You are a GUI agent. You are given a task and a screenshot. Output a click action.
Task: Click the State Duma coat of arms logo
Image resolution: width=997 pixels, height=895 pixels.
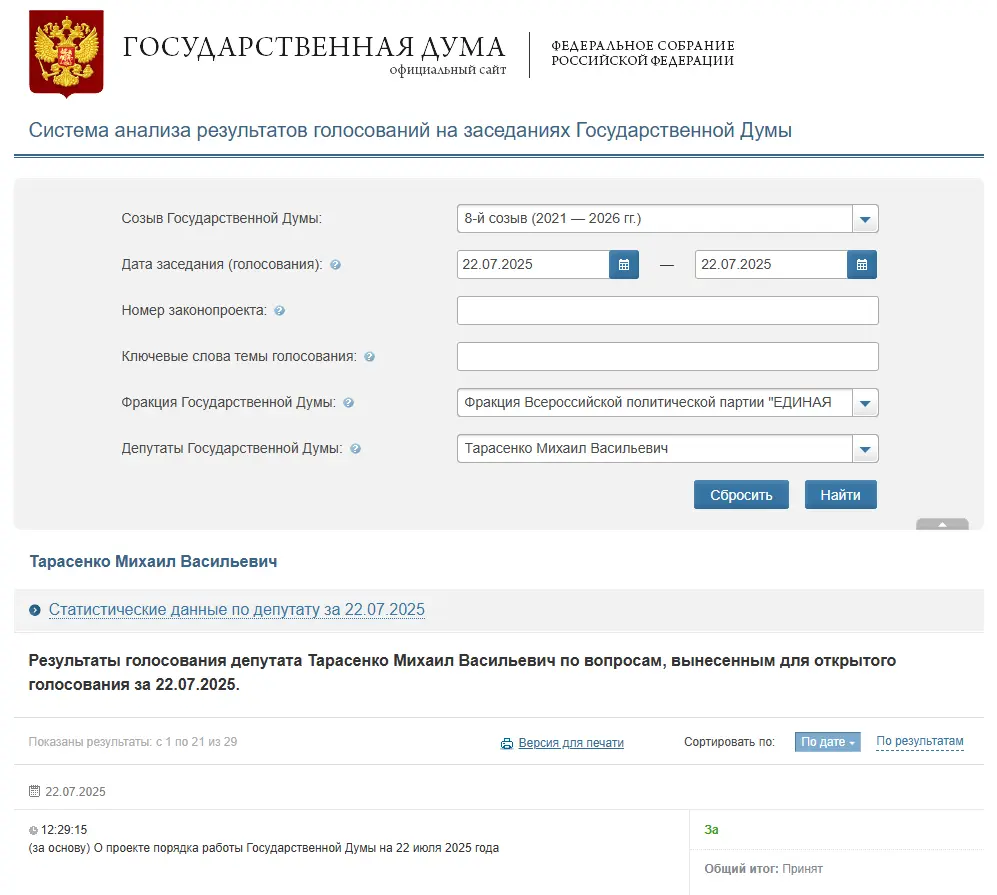point(66,53)
